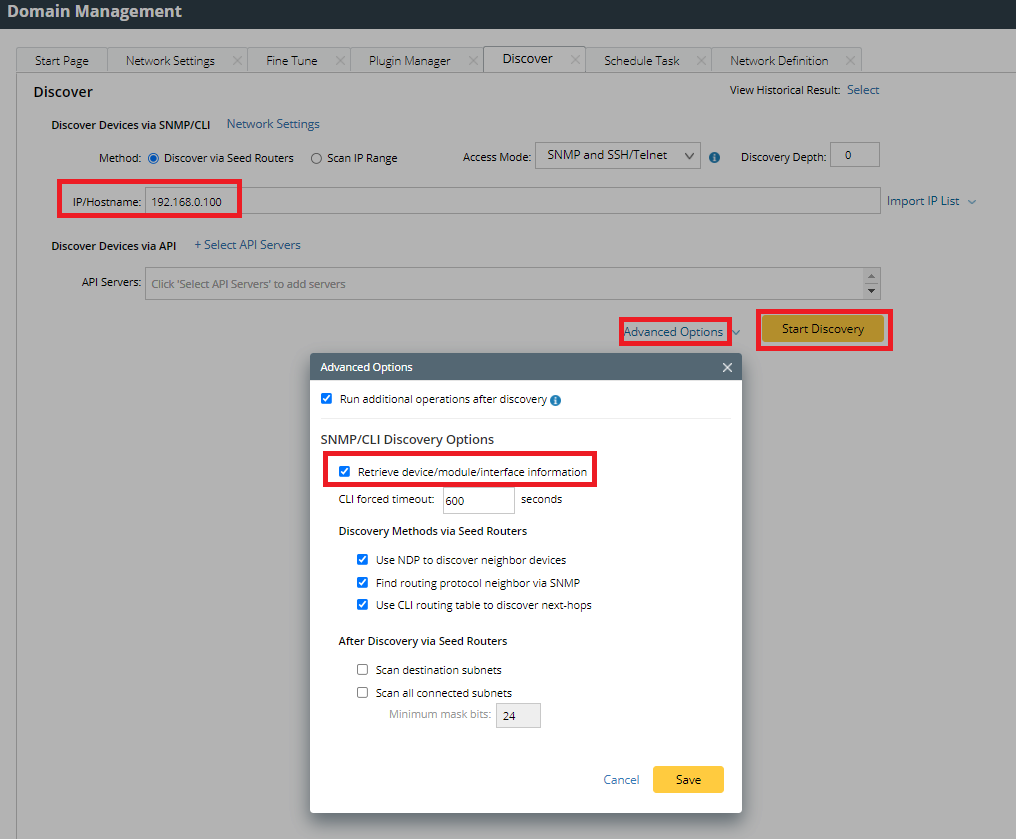Uncheck Retrieve device/module/interface information
This screenshot has height=839, width=1017.
tap(345, 472)
